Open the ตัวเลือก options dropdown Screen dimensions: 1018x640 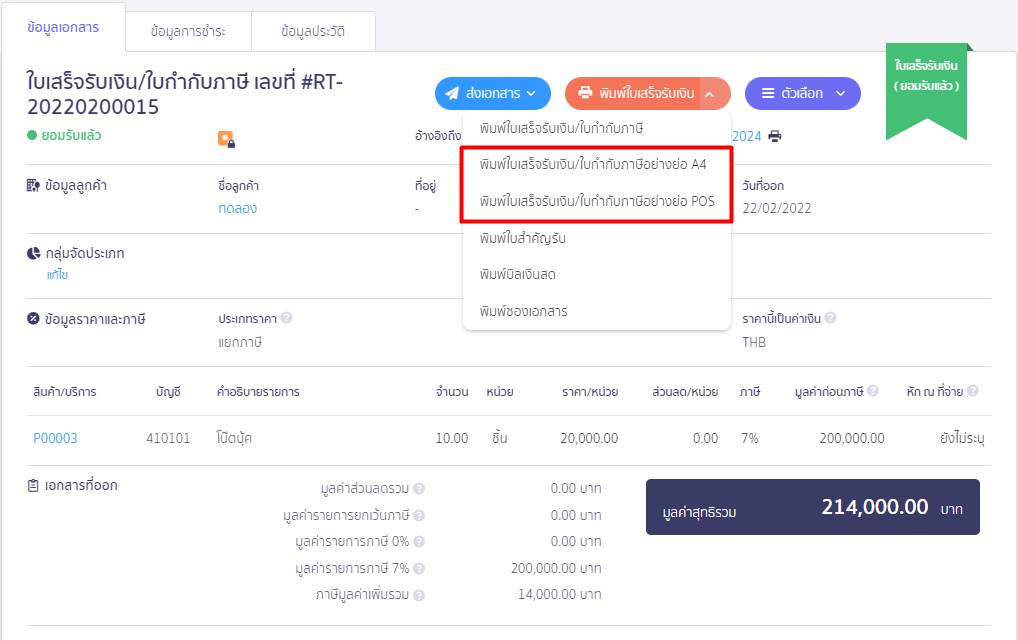pos(802,93)
